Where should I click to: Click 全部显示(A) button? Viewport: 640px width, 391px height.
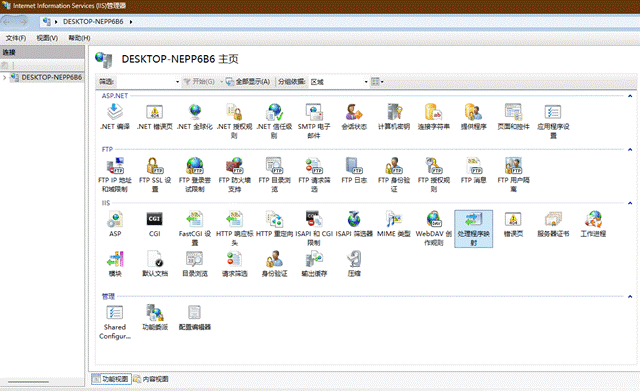pos(248,82)
